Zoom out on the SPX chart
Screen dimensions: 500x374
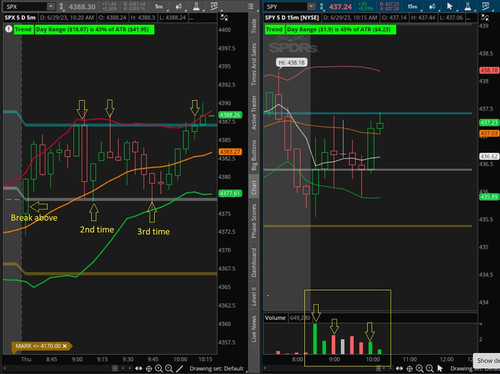coord(169,368)
